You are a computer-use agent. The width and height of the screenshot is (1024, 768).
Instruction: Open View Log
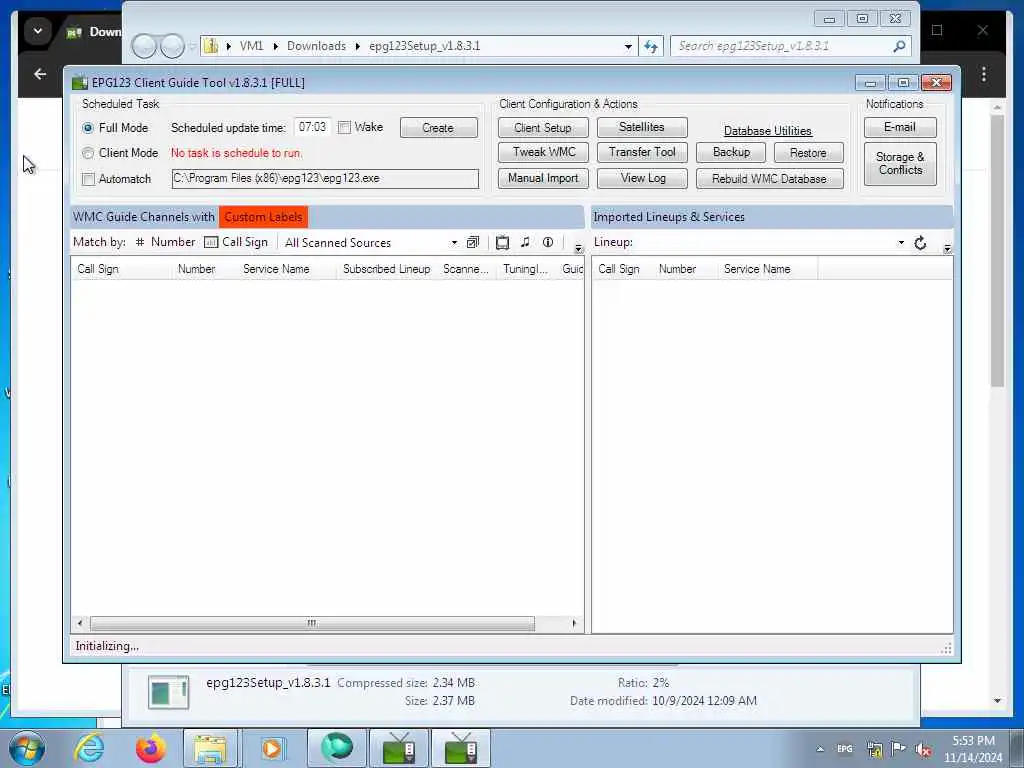click(x=643, y=178)
